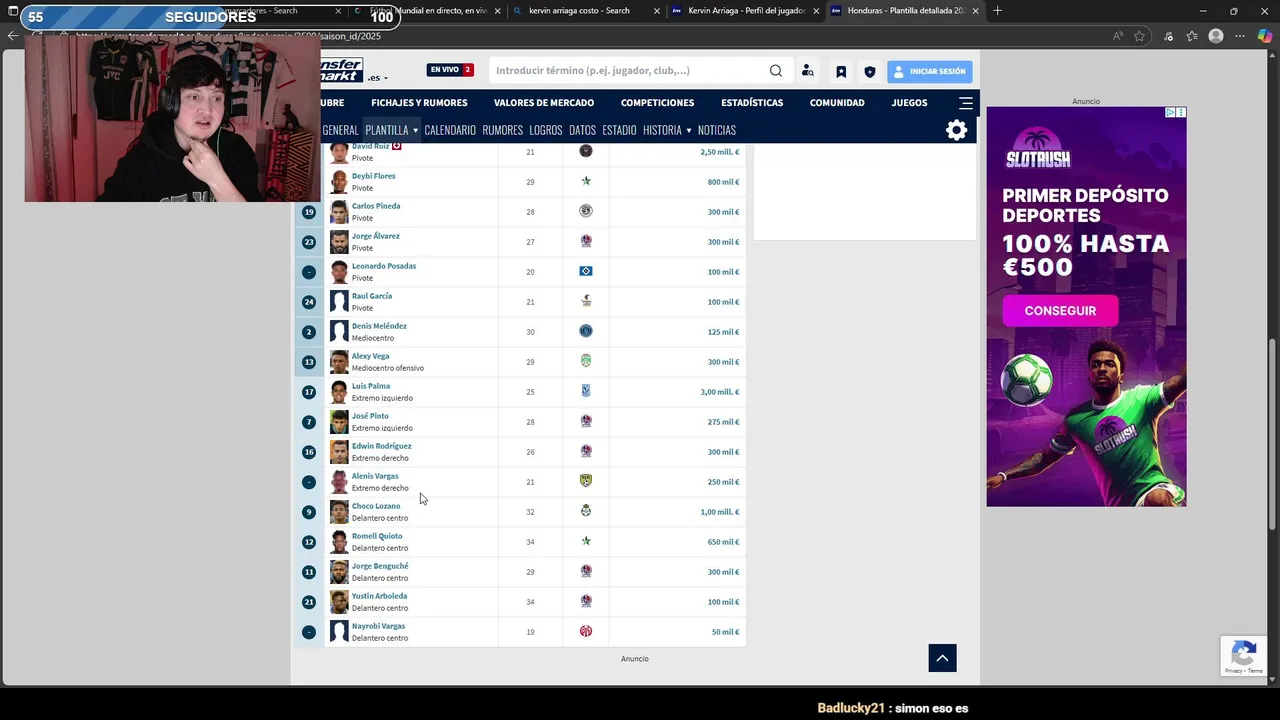Click the 1,00 mill. € market value
The height and width of the screenshot is (720, 1280).
tap(720, 512)
